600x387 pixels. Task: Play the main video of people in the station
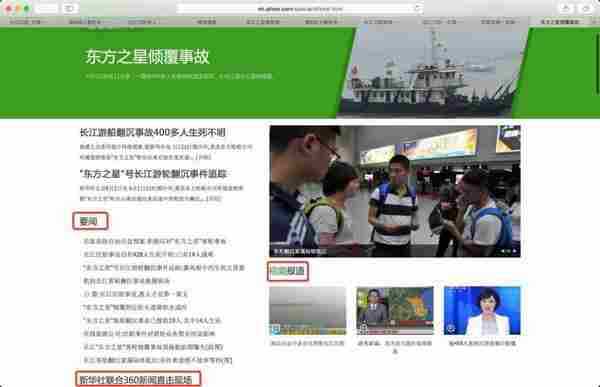tap(395, 191)
